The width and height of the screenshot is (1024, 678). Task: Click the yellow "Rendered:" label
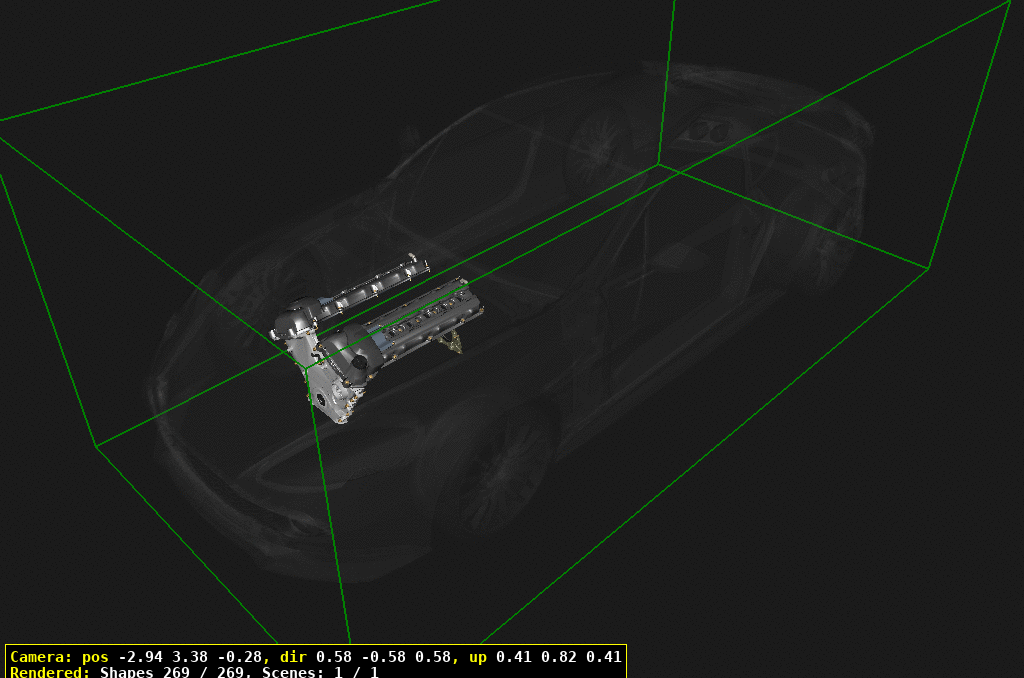pyautogui.click(x=50, y=672)
